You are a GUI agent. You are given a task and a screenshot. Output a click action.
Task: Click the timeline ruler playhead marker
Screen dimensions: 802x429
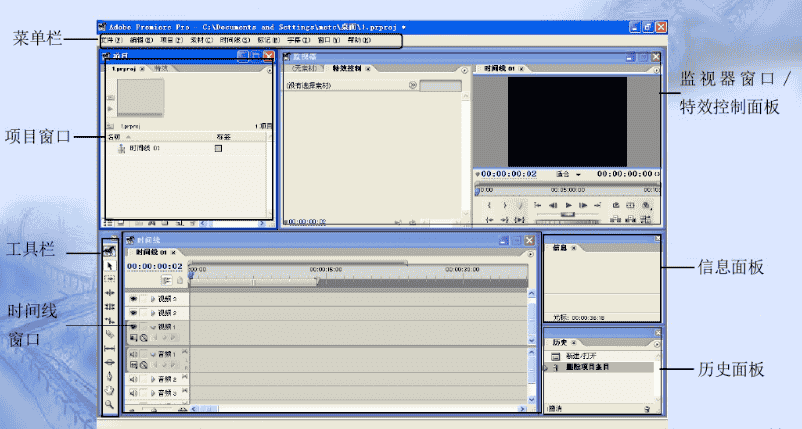(191, 273)
